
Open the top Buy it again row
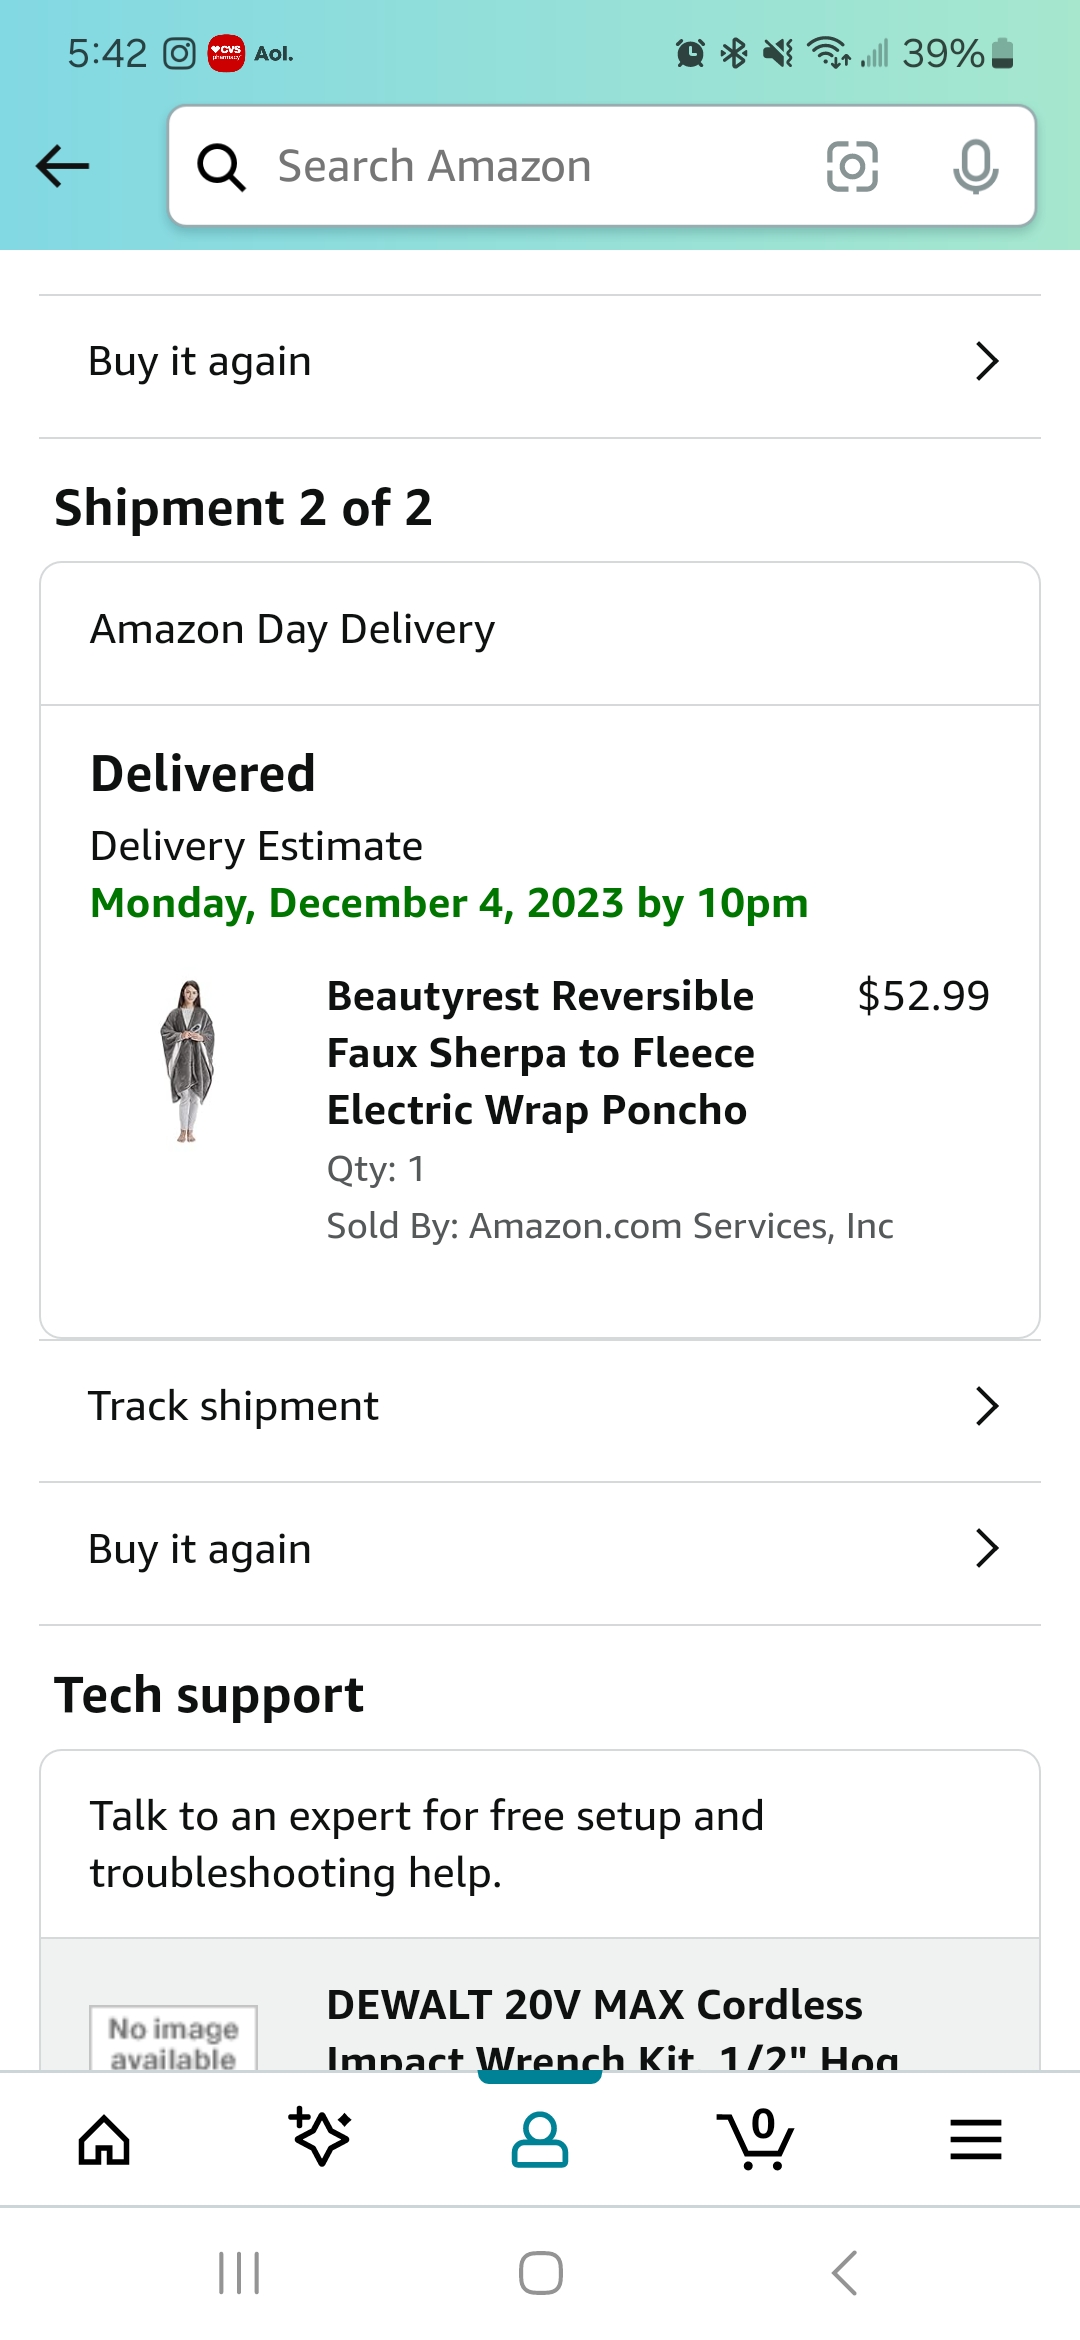point(540,362)
